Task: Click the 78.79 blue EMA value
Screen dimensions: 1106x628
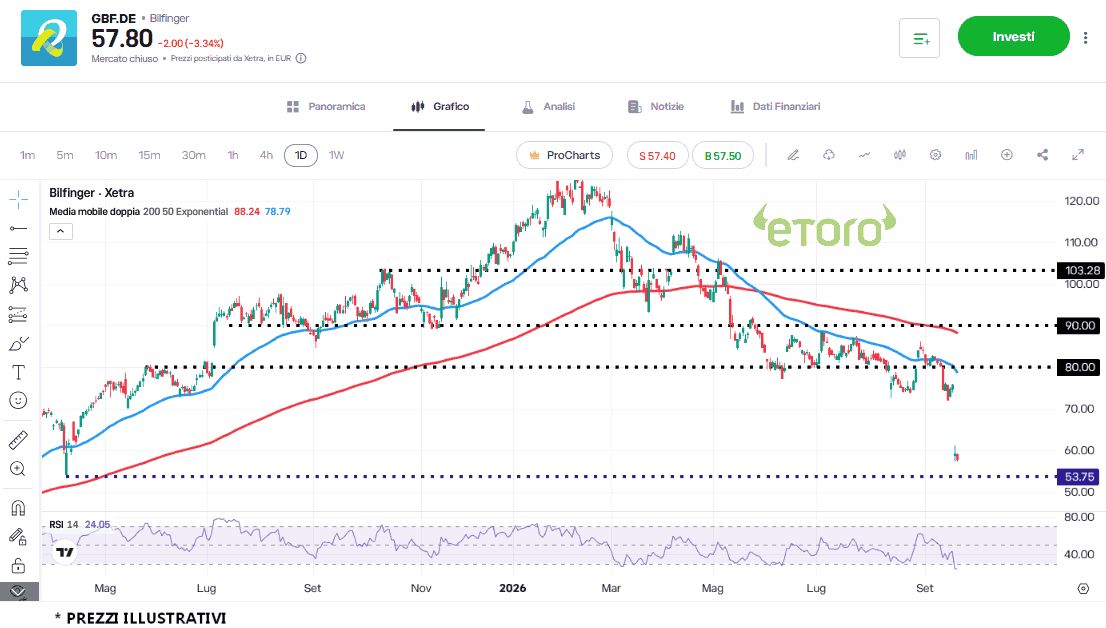Action: point(278,212)
